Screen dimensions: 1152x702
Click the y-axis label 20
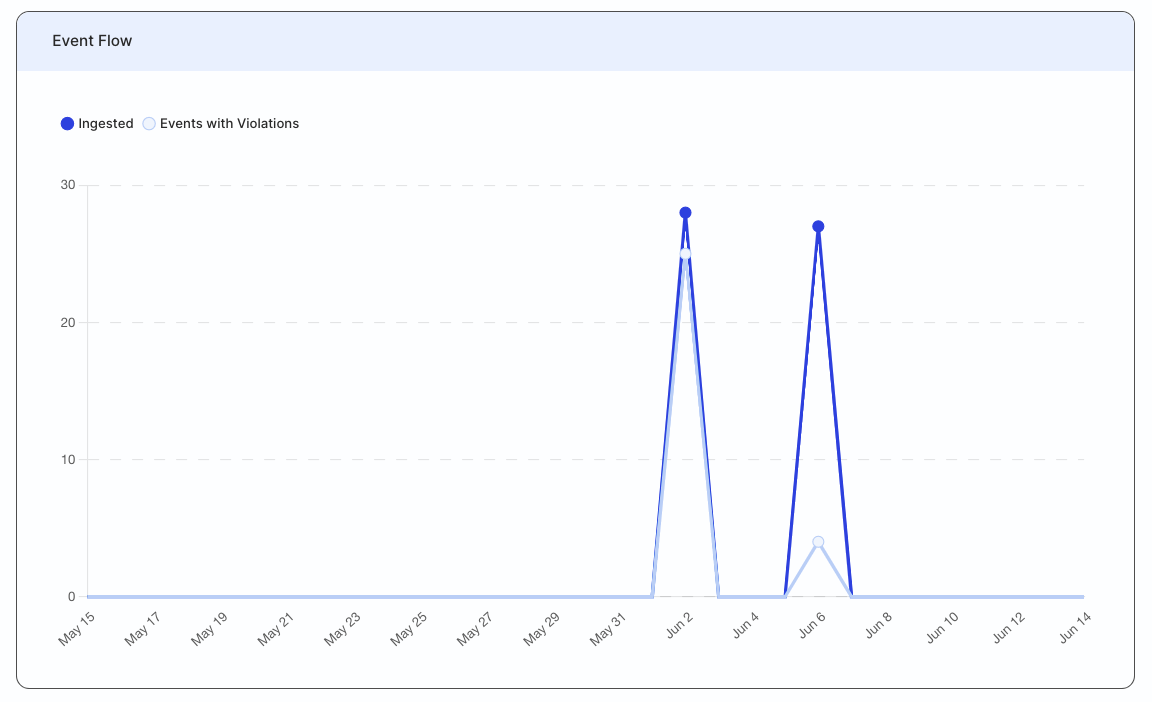point(68,322)
